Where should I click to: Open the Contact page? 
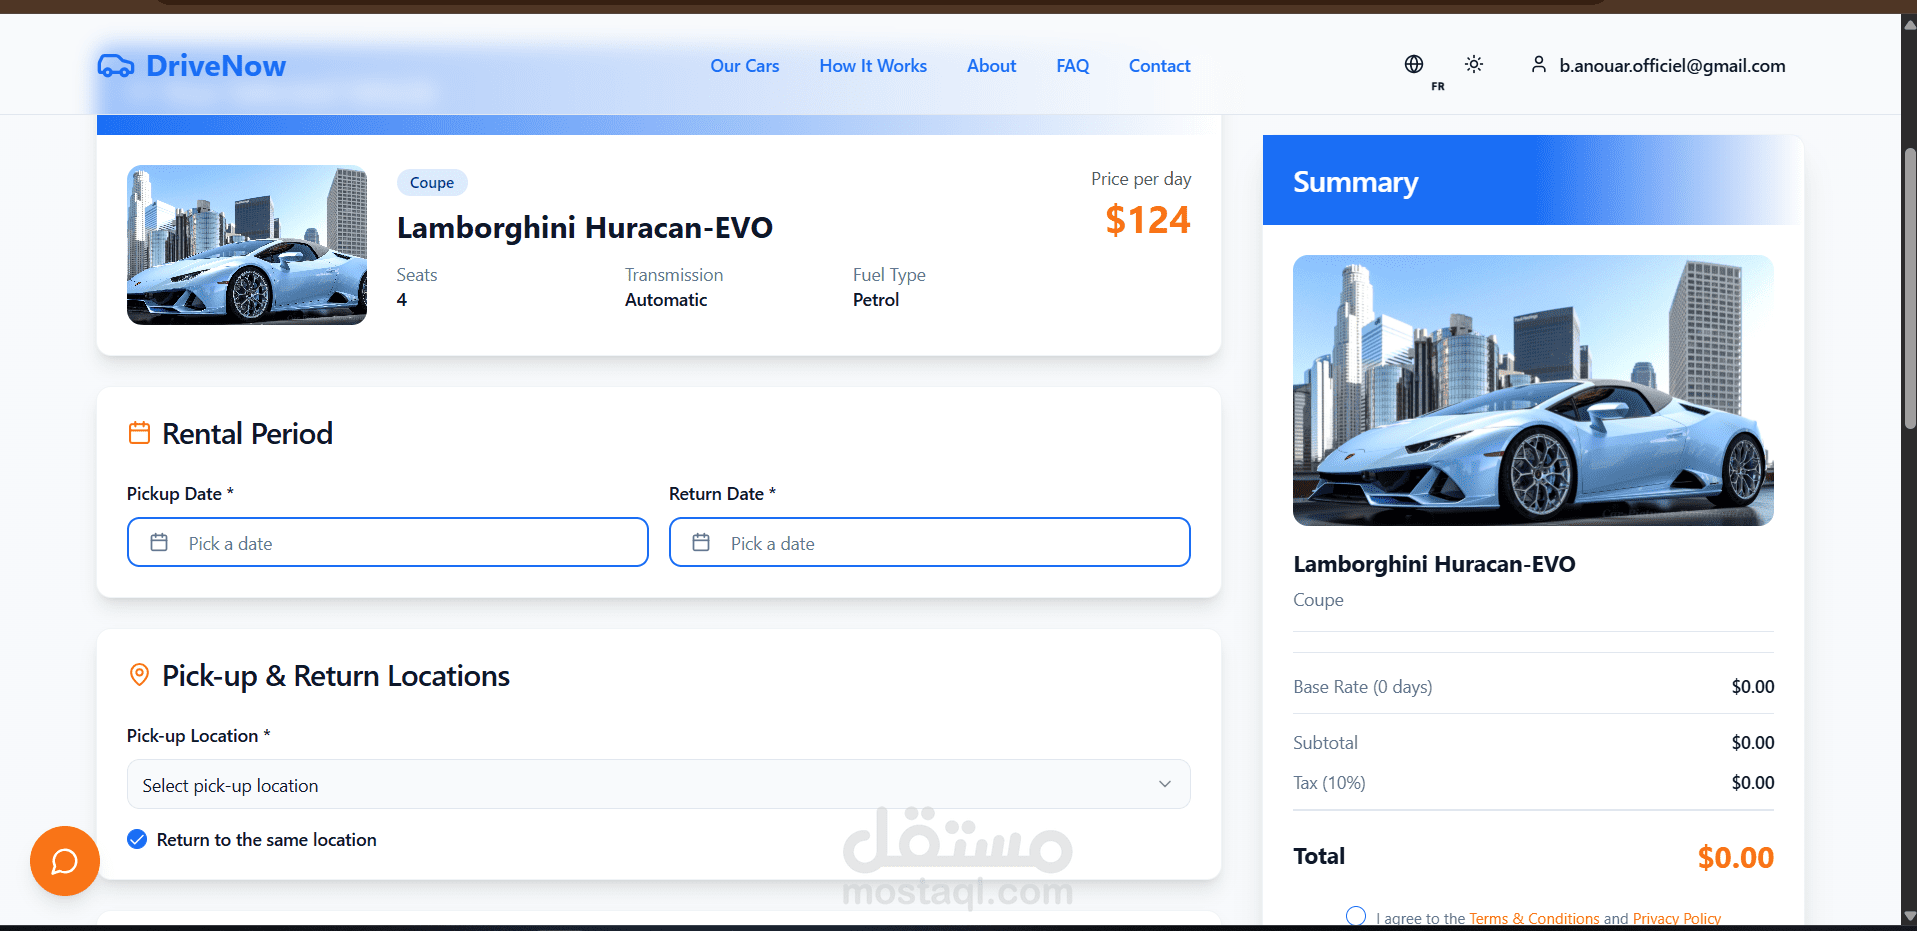(x=1159, y=66)
